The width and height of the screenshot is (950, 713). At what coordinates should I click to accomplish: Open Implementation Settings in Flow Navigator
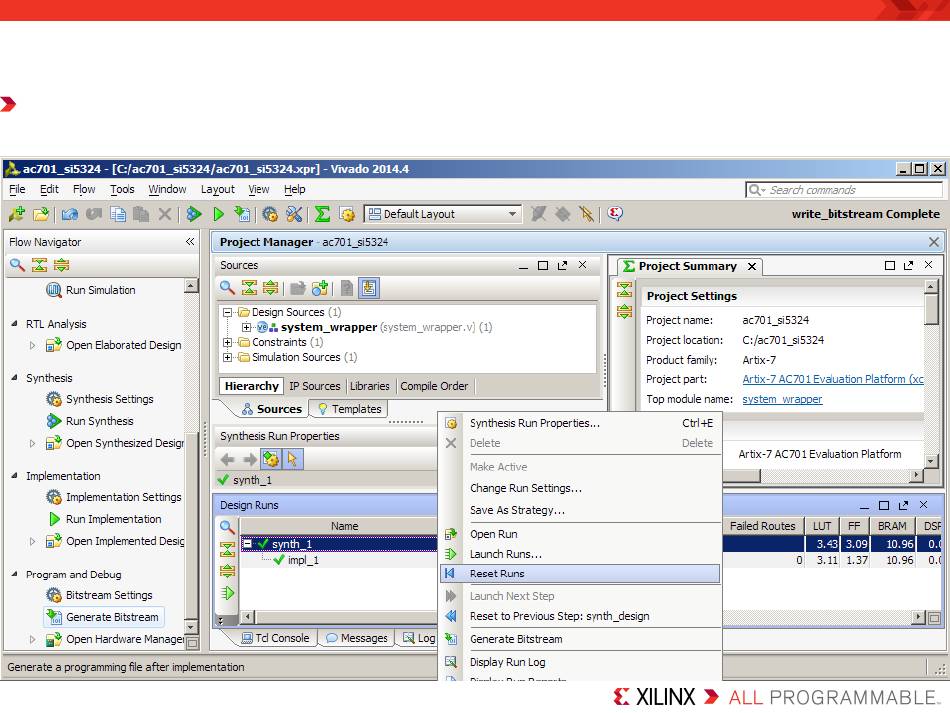tap(114, 497)
